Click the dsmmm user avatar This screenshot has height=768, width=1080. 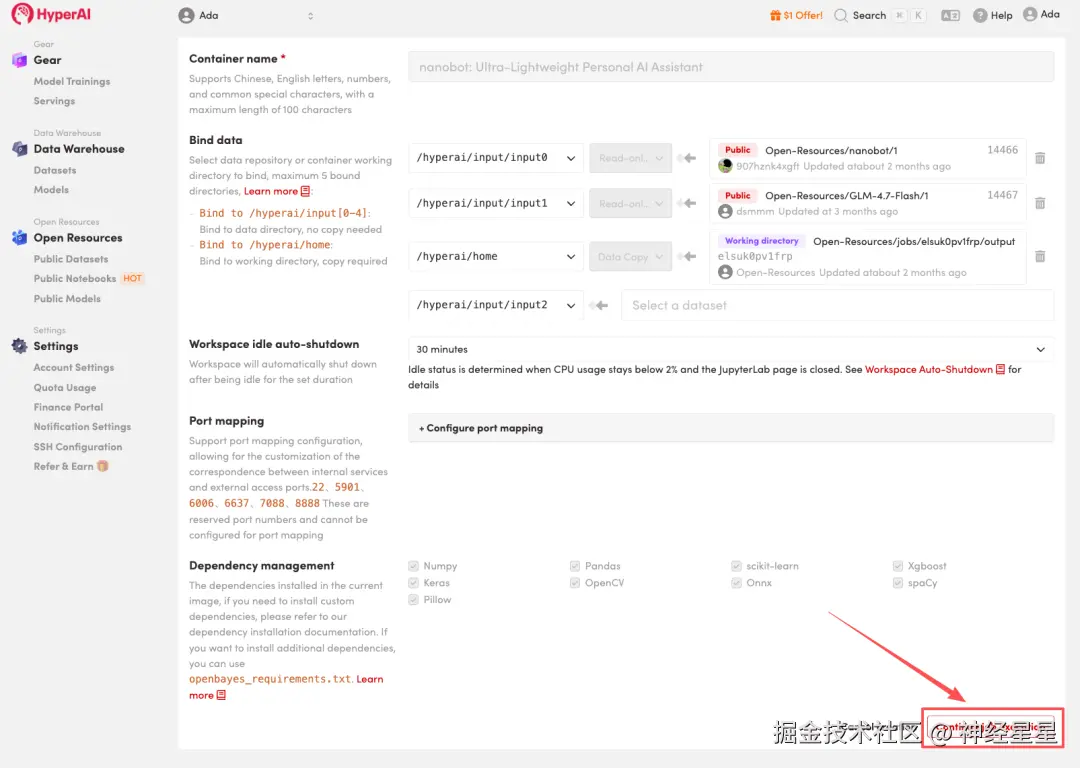pyautogui.click(x=725, y=211)
